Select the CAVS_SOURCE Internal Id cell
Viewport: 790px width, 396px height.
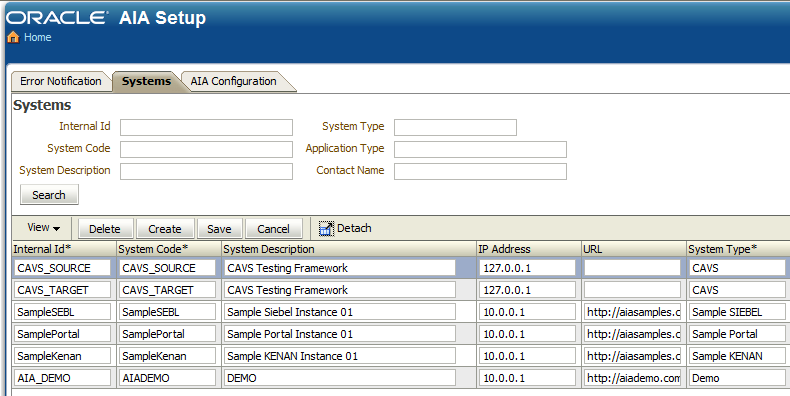(x=62, y=268)
